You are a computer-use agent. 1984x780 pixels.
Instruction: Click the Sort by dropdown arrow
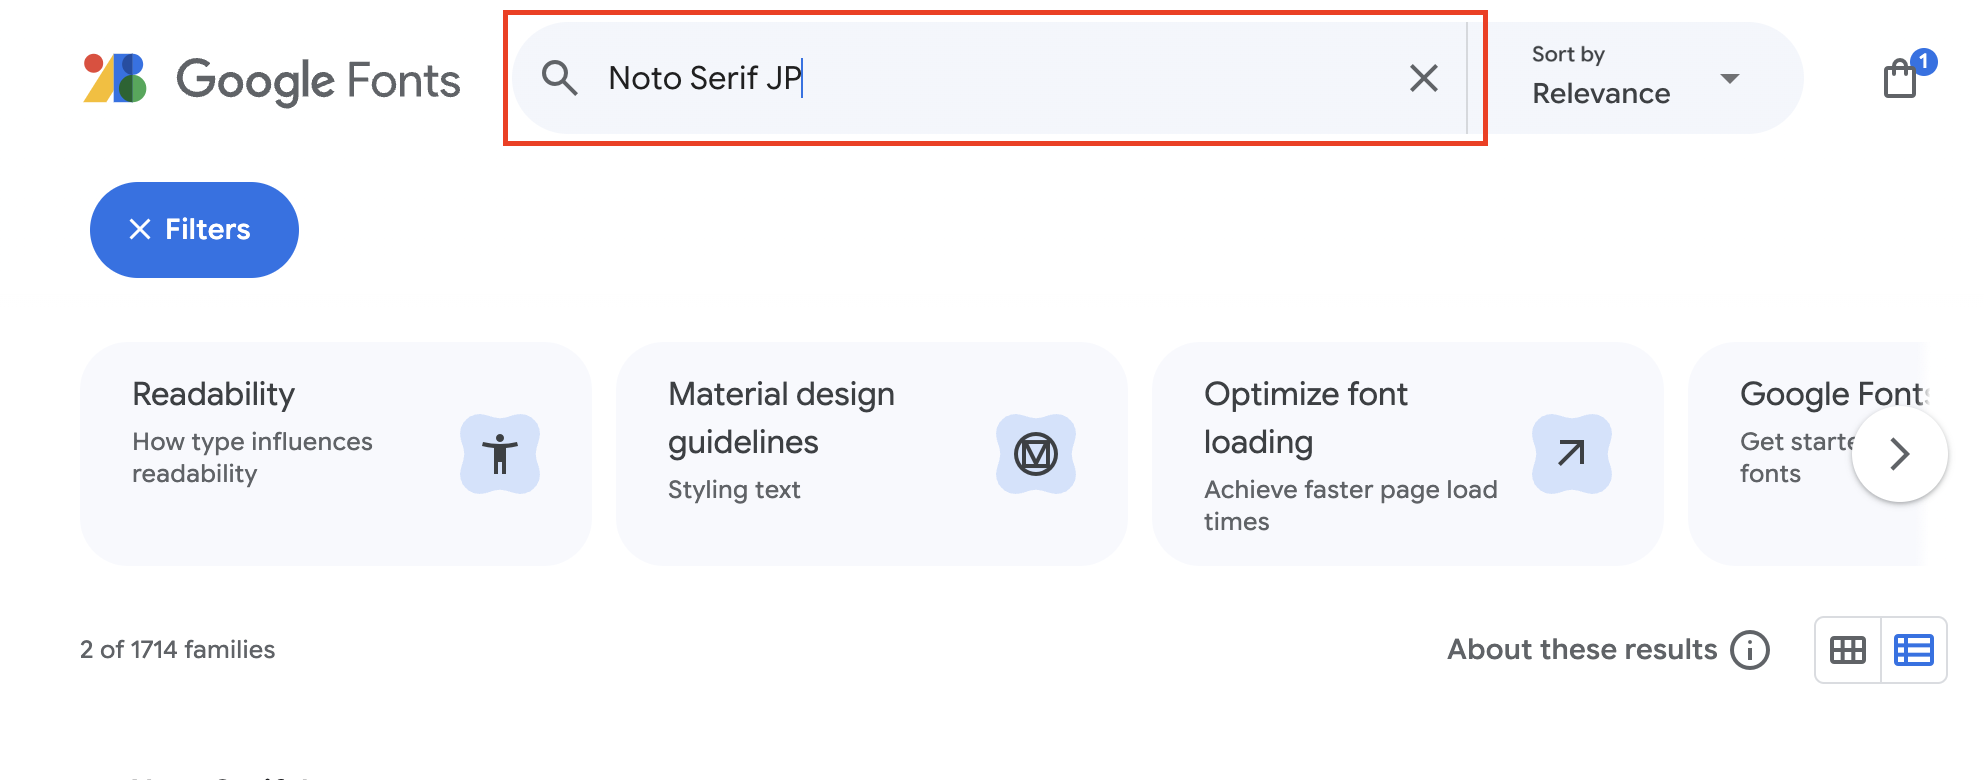coord(1729,78)
